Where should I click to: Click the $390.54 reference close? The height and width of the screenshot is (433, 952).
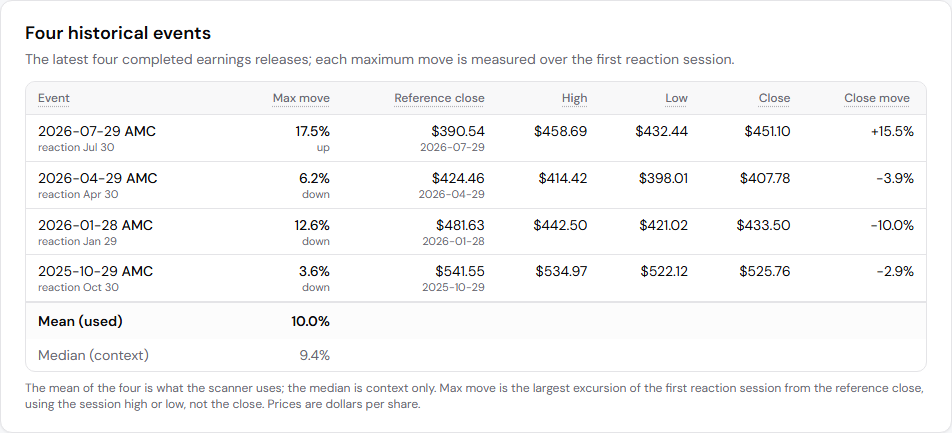coord(458,131)
